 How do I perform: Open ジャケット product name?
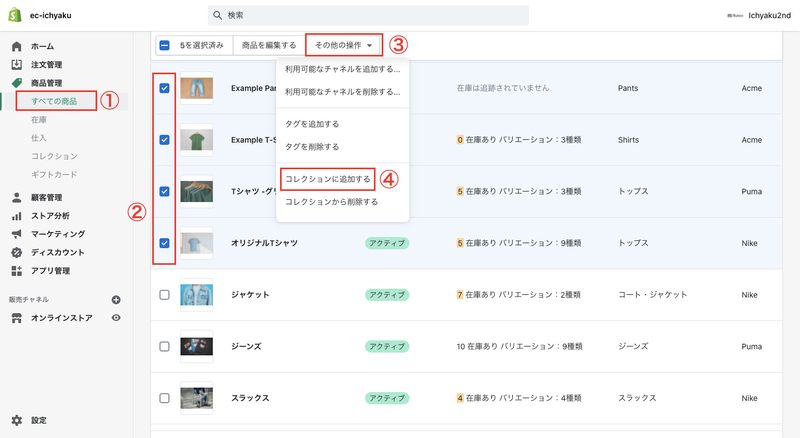(x=250, y=295)
